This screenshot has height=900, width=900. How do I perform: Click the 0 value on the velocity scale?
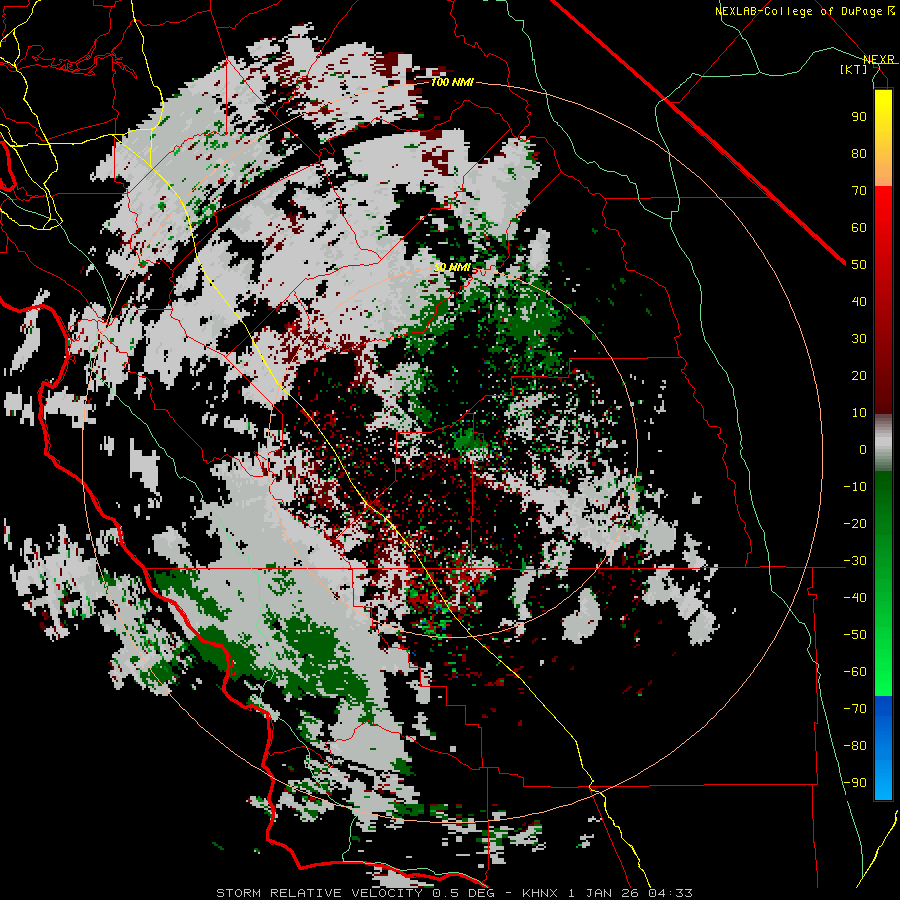click(863, 449)
